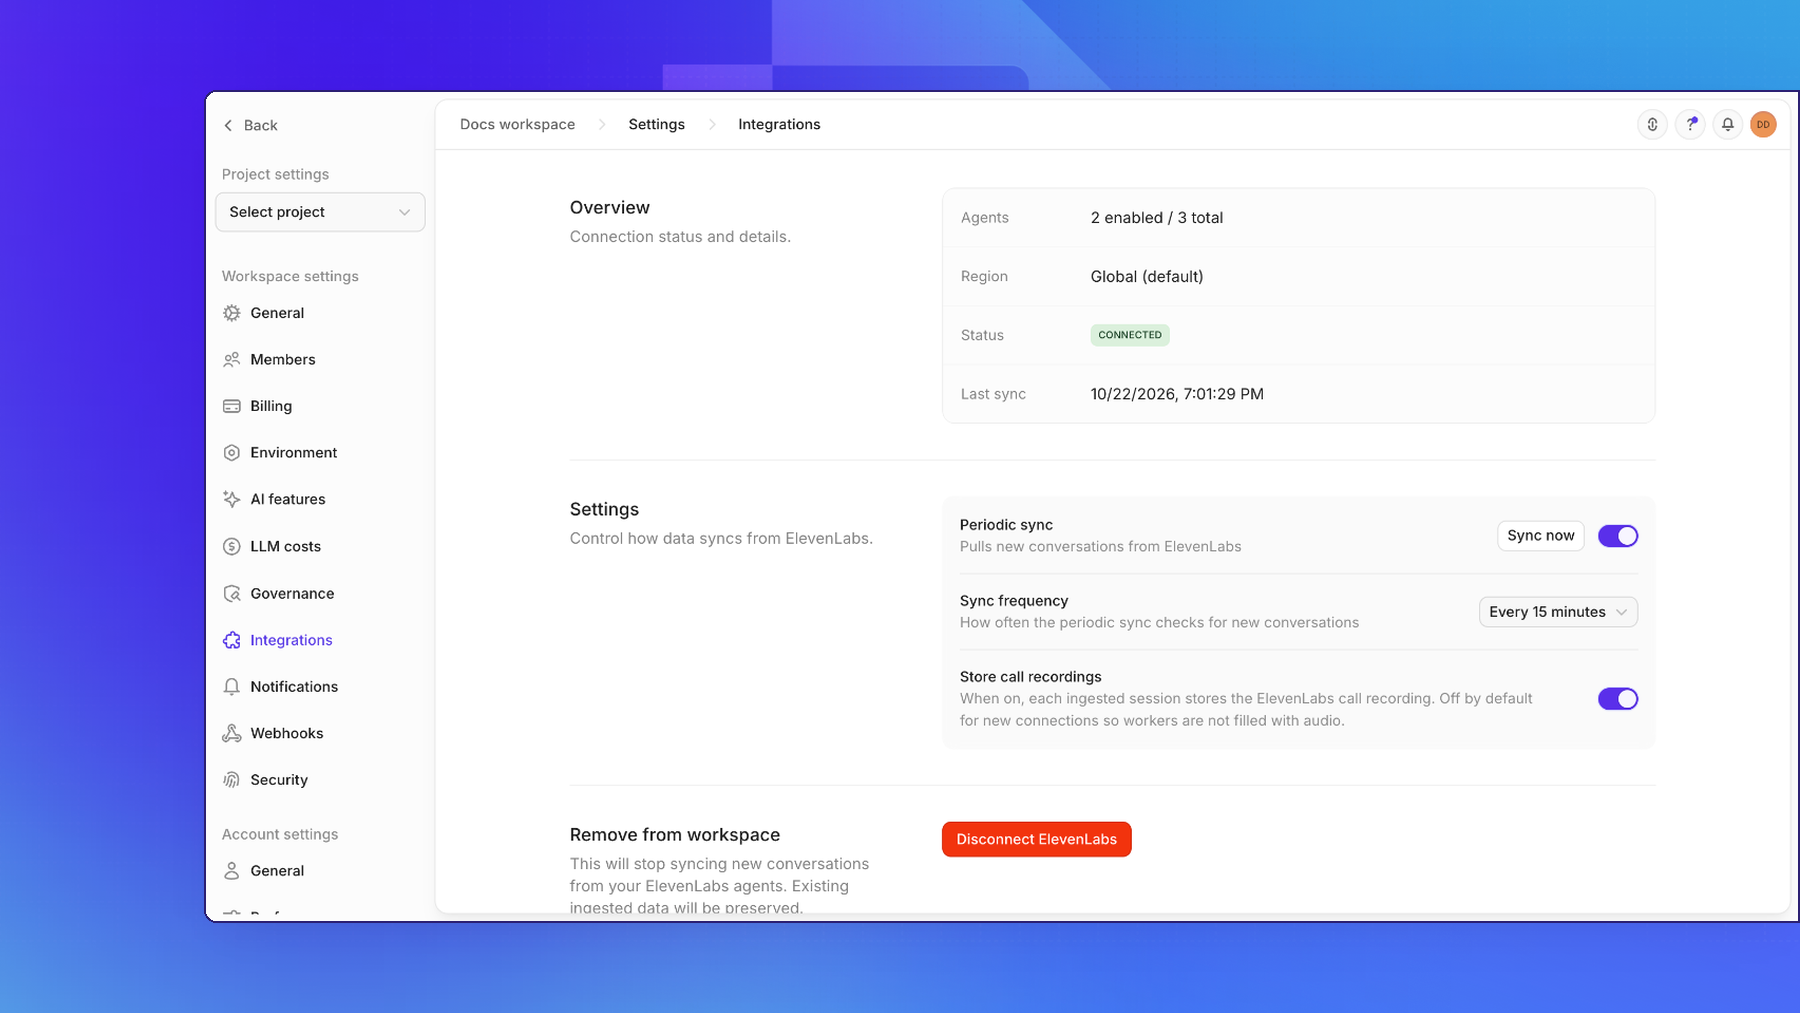Viewport: 1800px width, 1013px height.
Task: Click the 'Global (default)' region value
Action: [1146, 277]
